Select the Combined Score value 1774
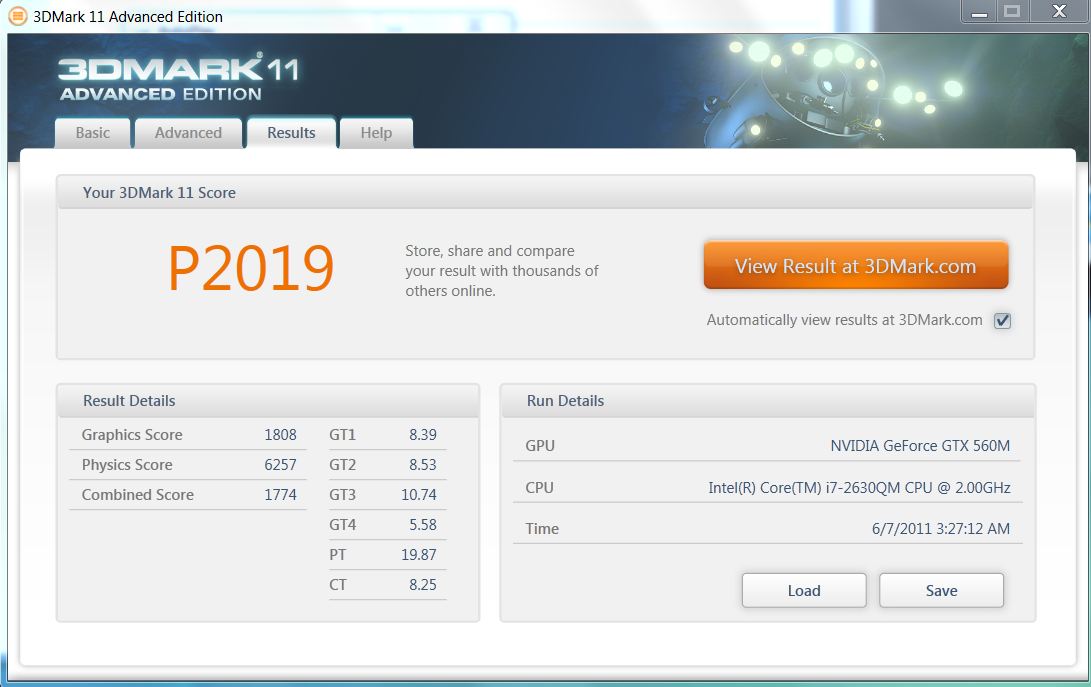 click(280, 495)
